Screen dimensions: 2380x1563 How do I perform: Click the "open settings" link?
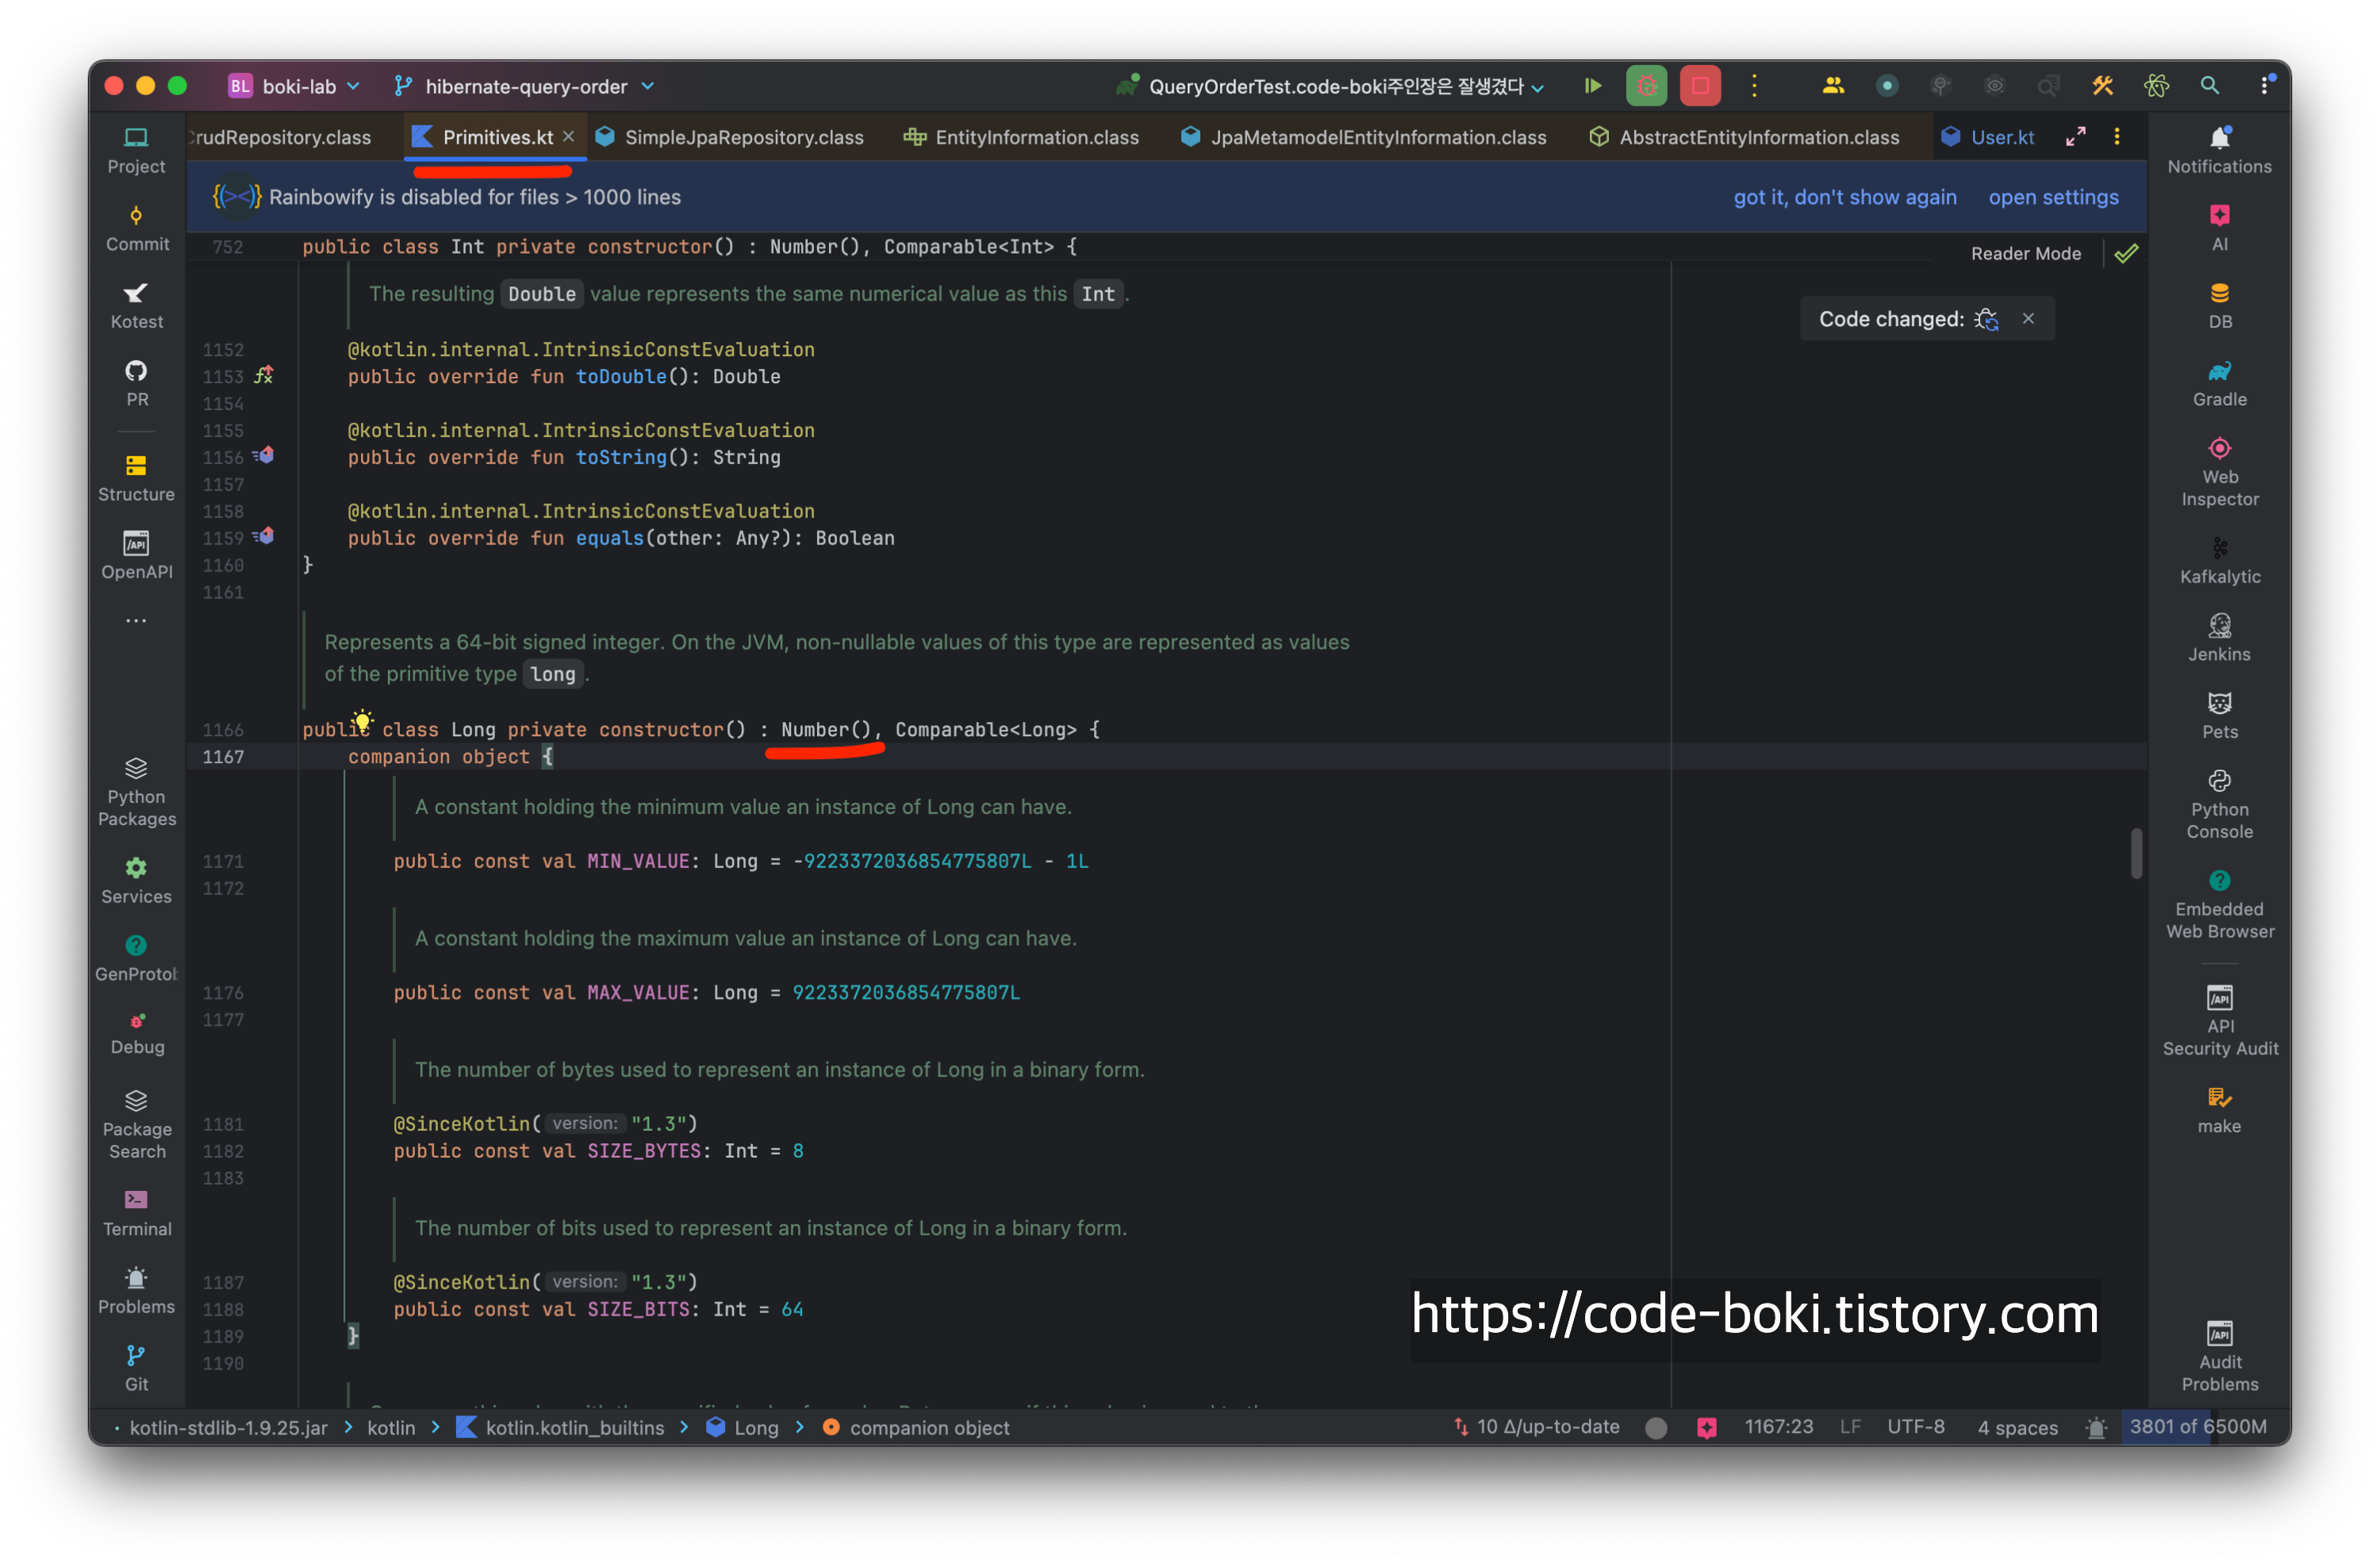(2052, 197)
